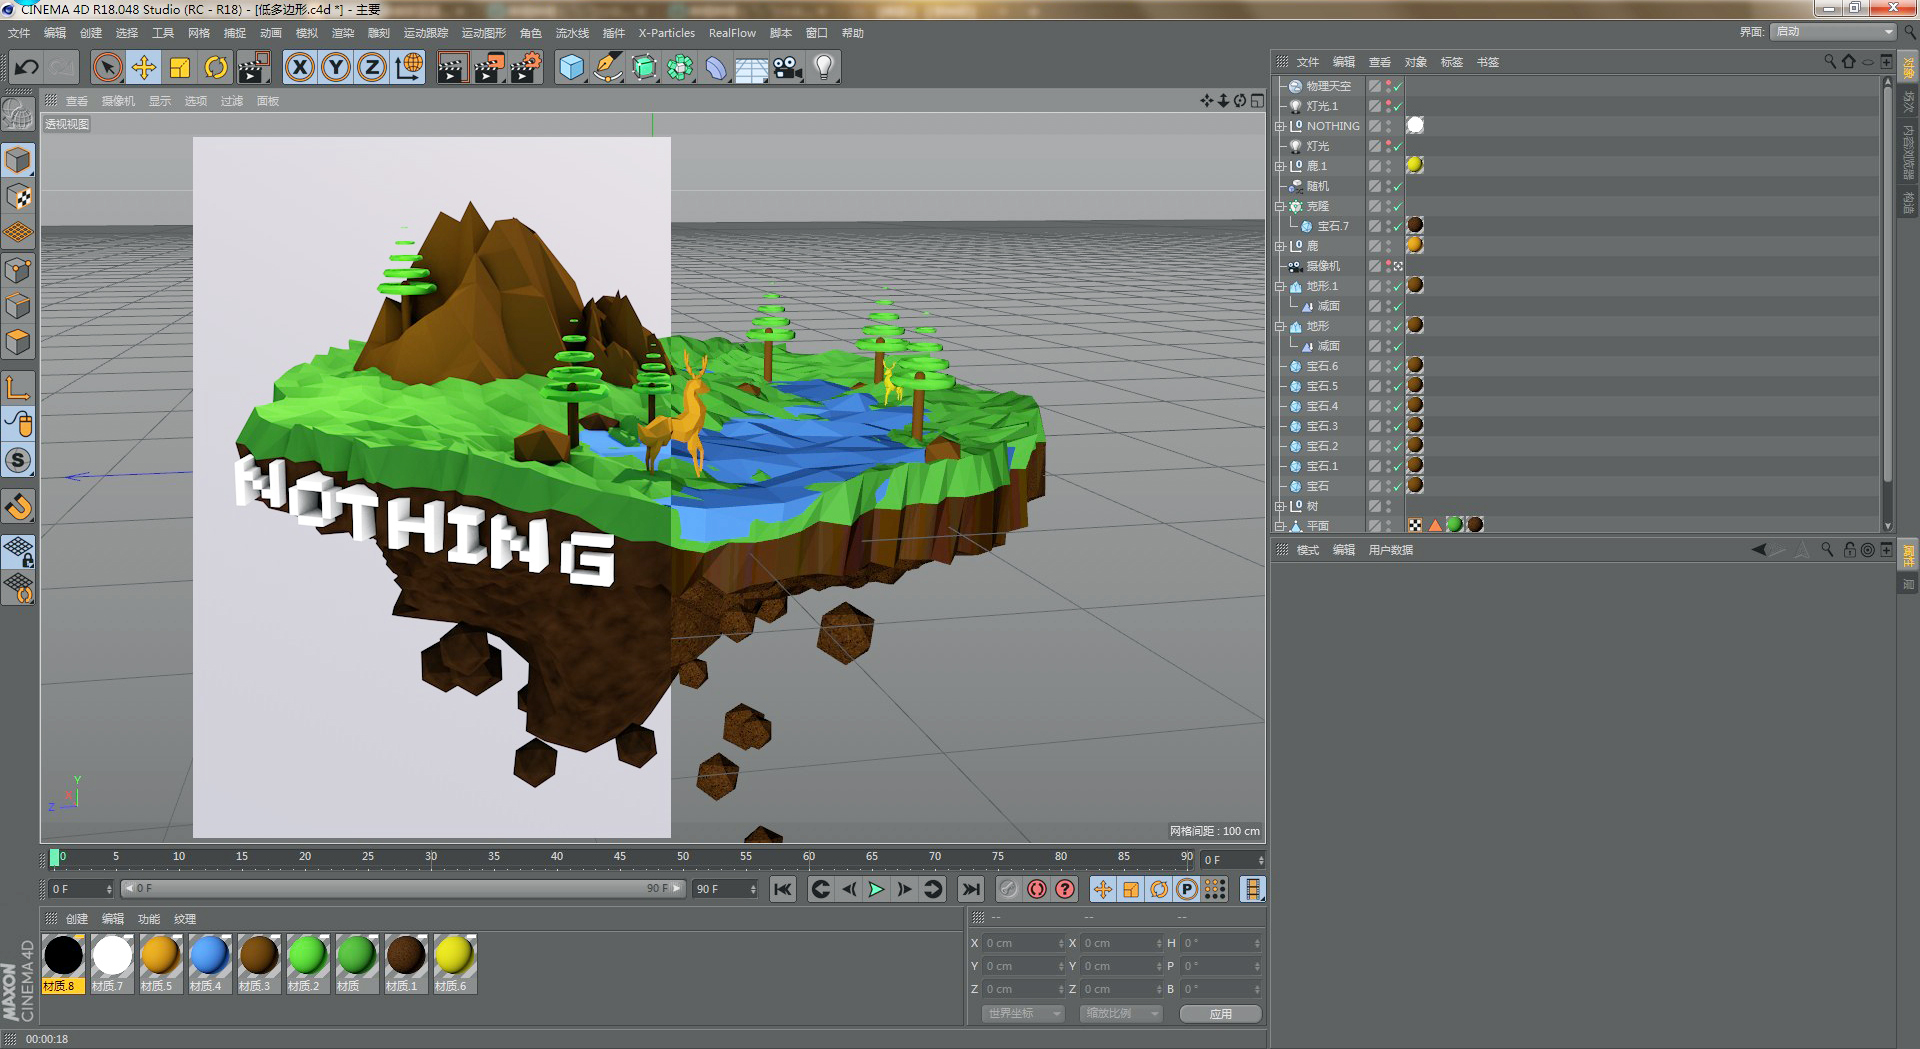
Task: Open the 世界坐标 dropdown
Action: click(1024, 1014)
